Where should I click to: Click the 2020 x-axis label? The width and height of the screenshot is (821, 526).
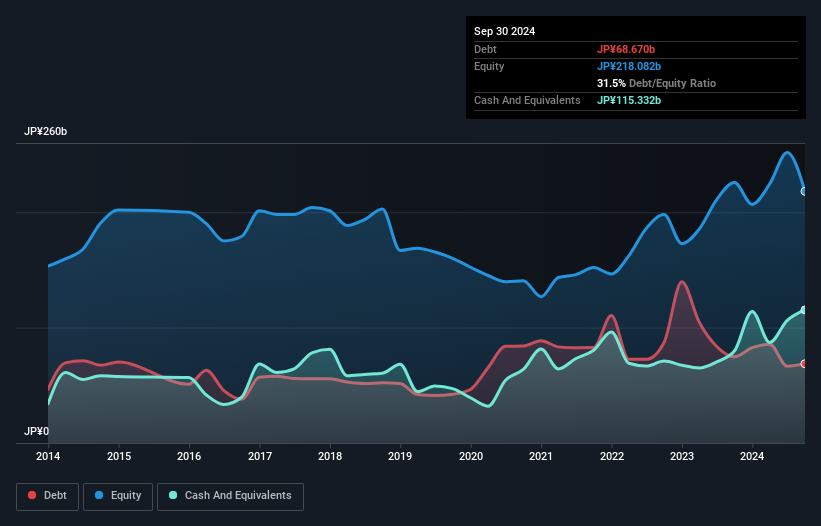point(471,456)
